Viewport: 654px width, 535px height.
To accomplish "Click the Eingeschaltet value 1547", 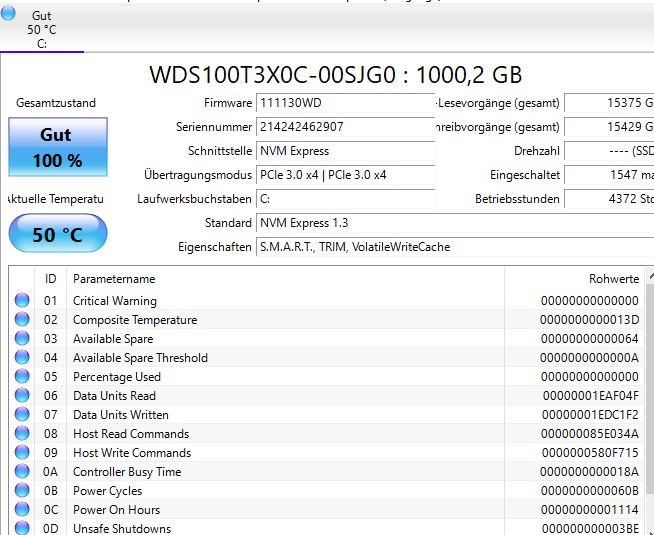I will (609, 175).
